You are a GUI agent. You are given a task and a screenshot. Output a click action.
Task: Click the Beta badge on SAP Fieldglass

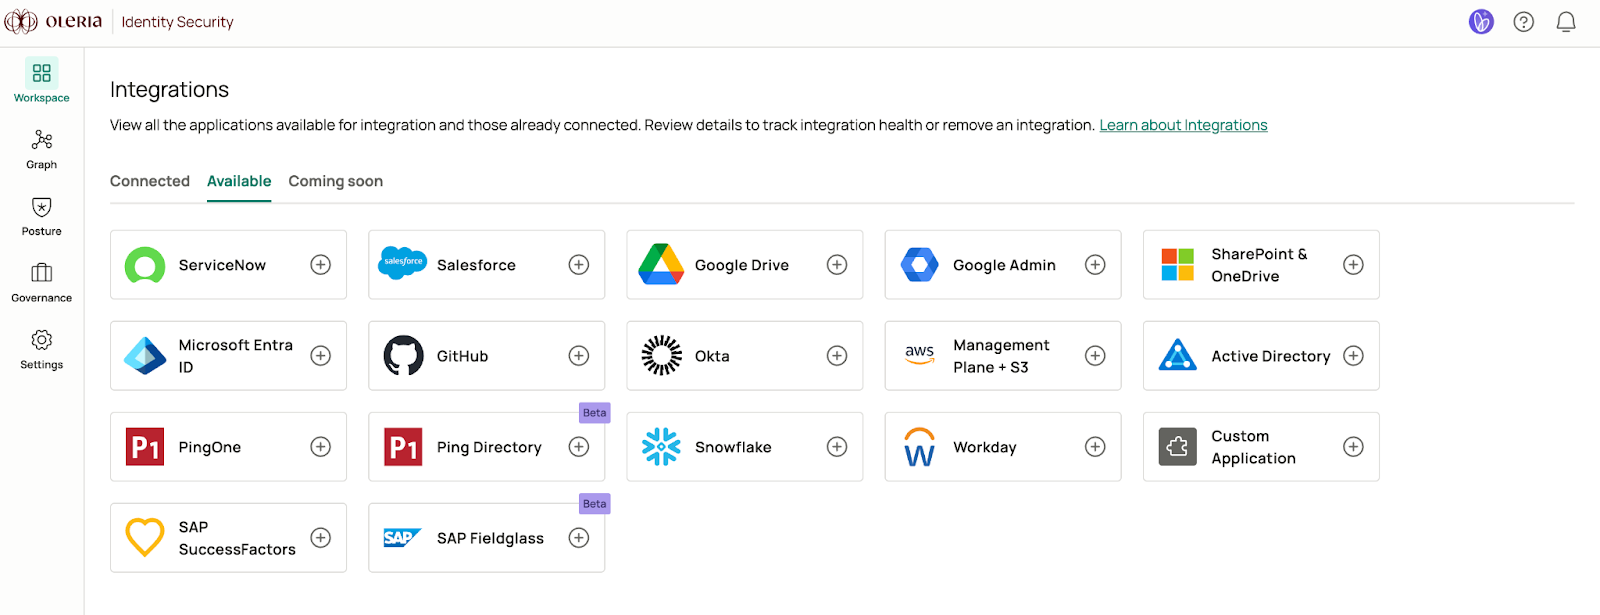(x=595, y=504)
